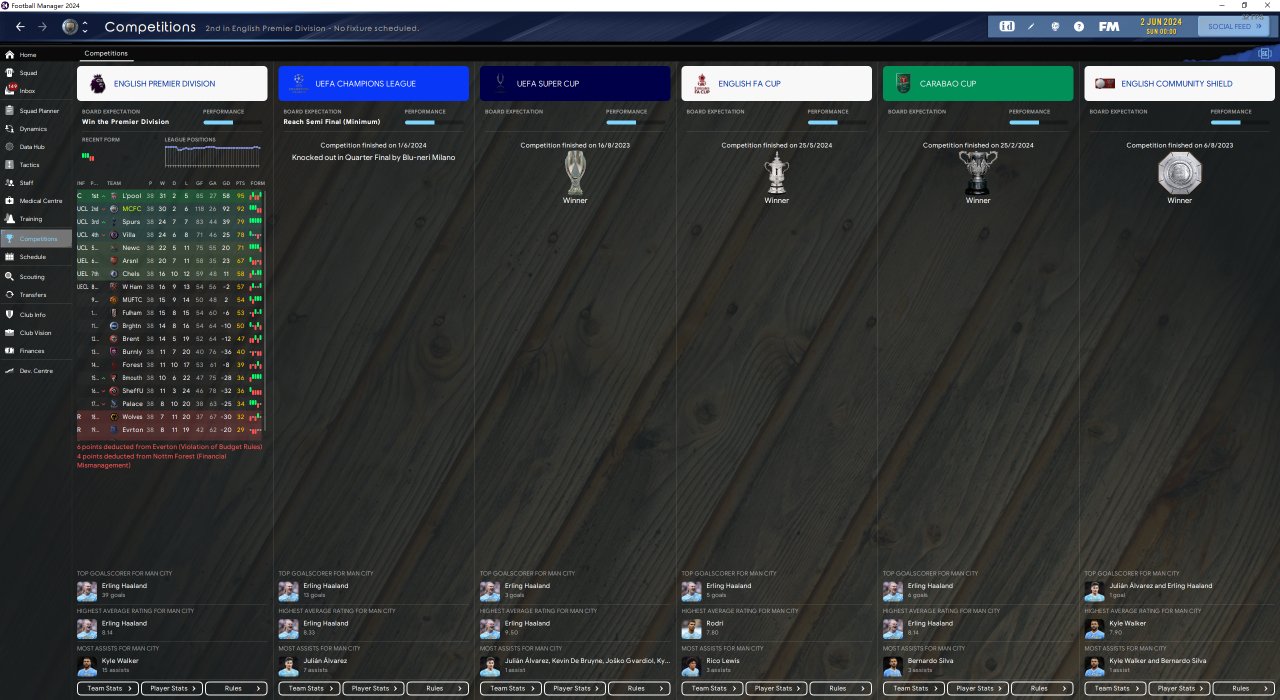
Task: Click the 2 Jun 2024 date display
Action: (x=1162, y=26)
